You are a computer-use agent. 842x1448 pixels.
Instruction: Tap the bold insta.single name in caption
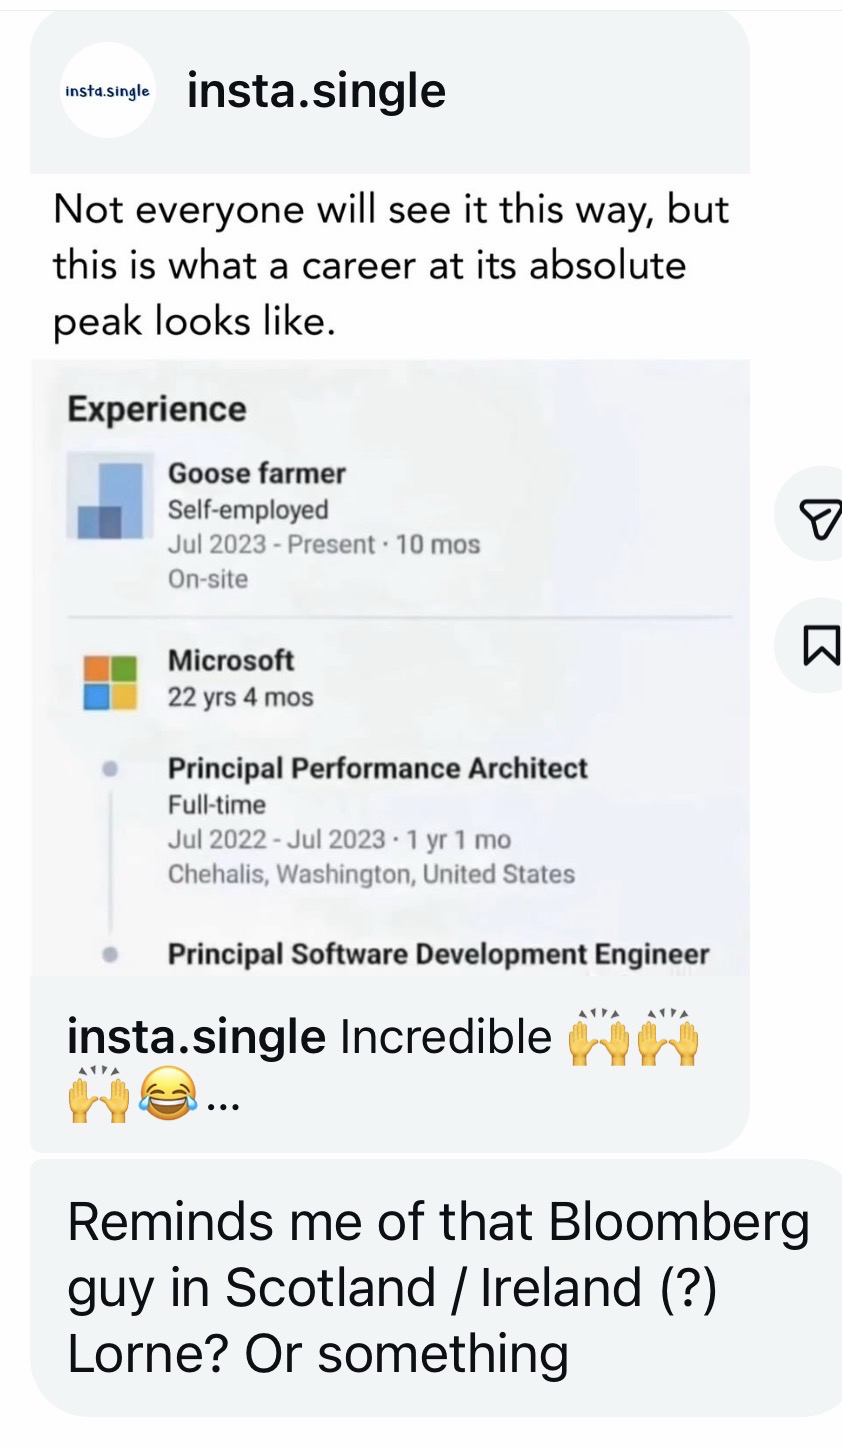coord(196,1038)
